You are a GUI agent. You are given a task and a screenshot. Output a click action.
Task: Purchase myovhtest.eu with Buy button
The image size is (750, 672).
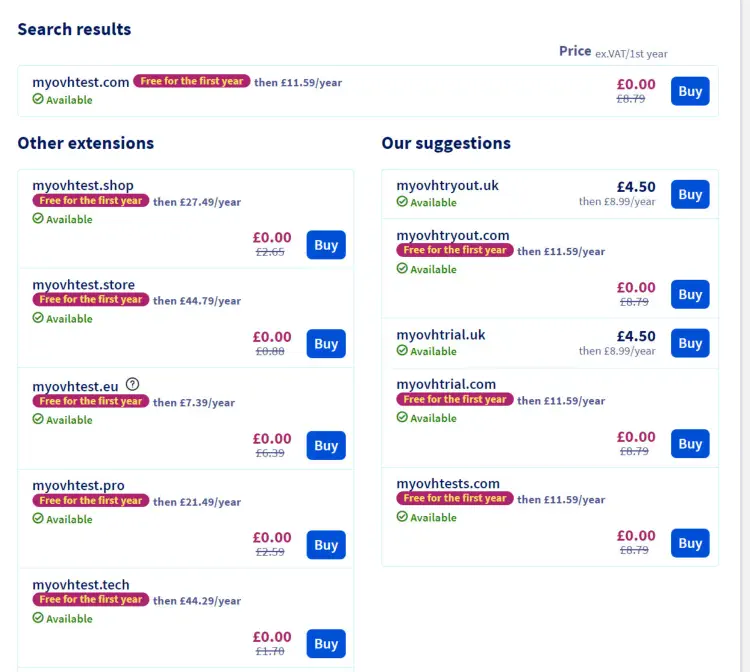(326, 445)
